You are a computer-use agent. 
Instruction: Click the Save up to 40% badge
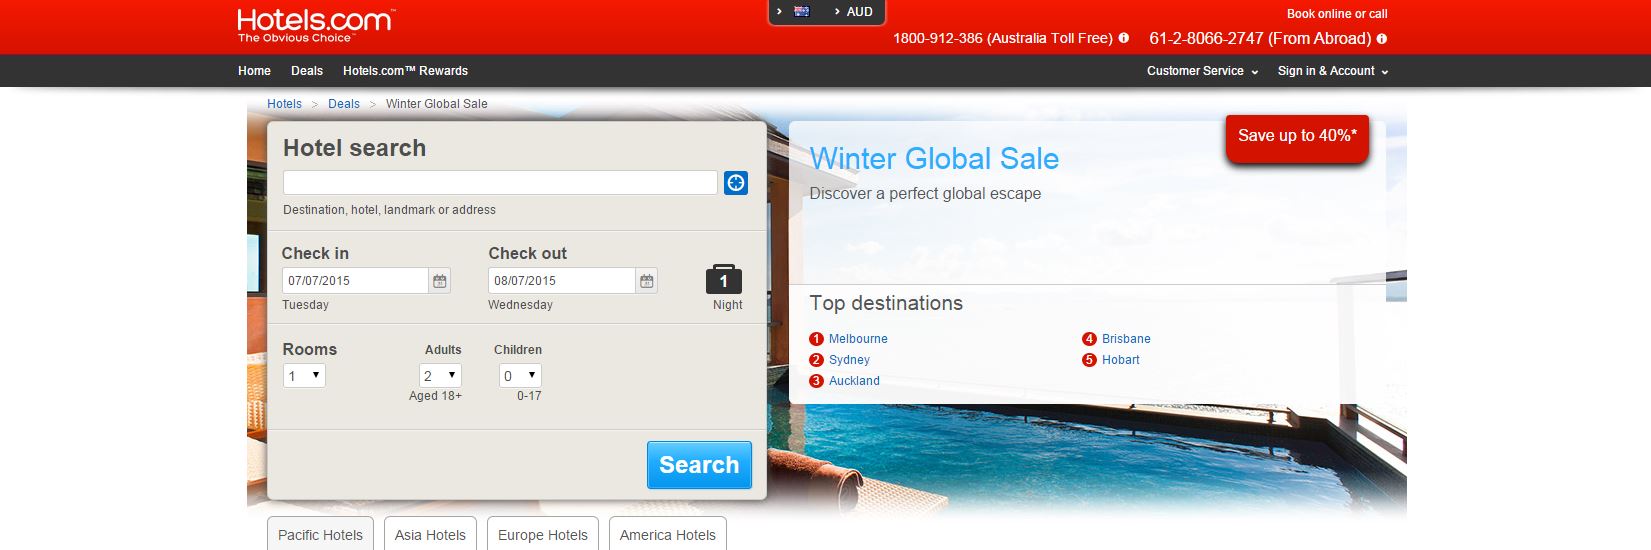click(x=1297, y=137)
